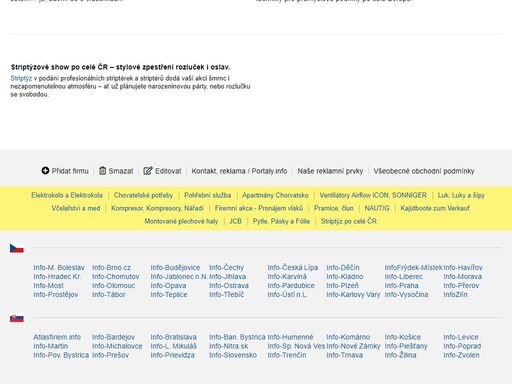Open Kompresor, Kompresory, Nářadí link
This screenshot has width=512, height=384.
pos(157,208)
